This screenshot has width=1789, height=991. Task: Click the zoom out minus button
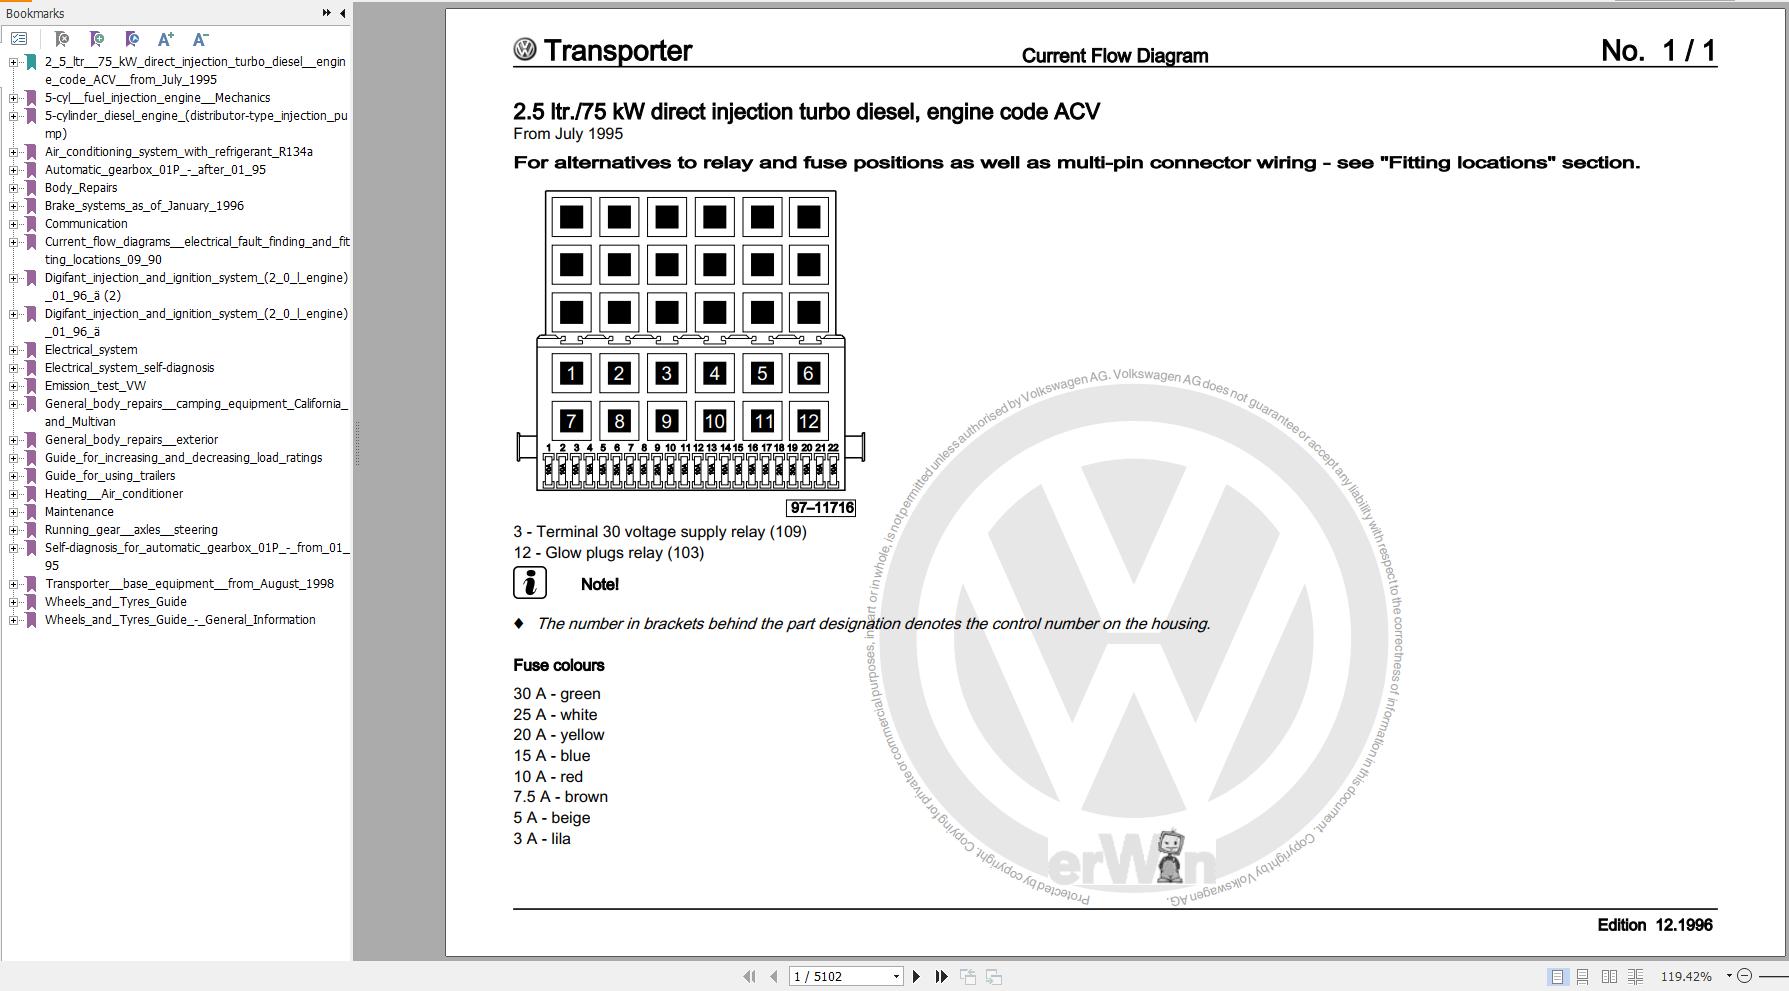tap(1744, 976)
